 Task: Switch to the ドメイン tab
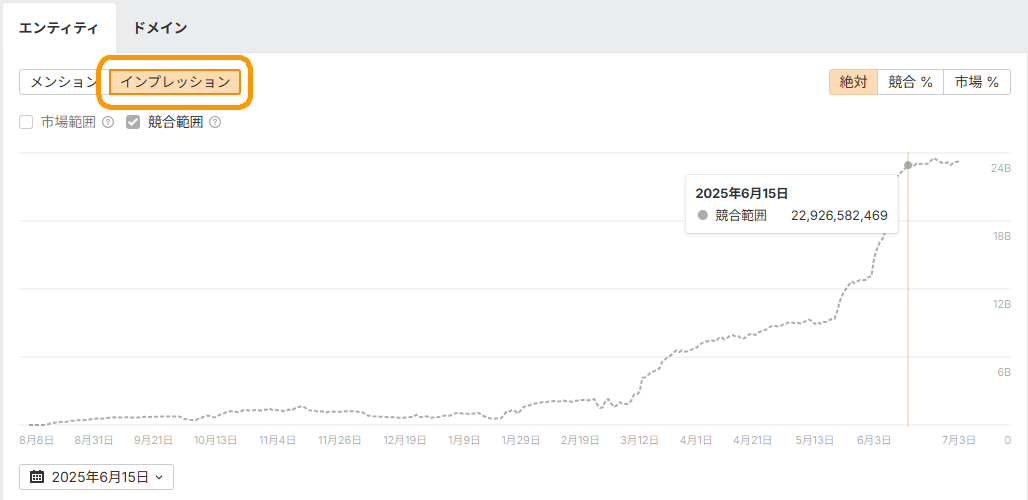tap(160, 28)
